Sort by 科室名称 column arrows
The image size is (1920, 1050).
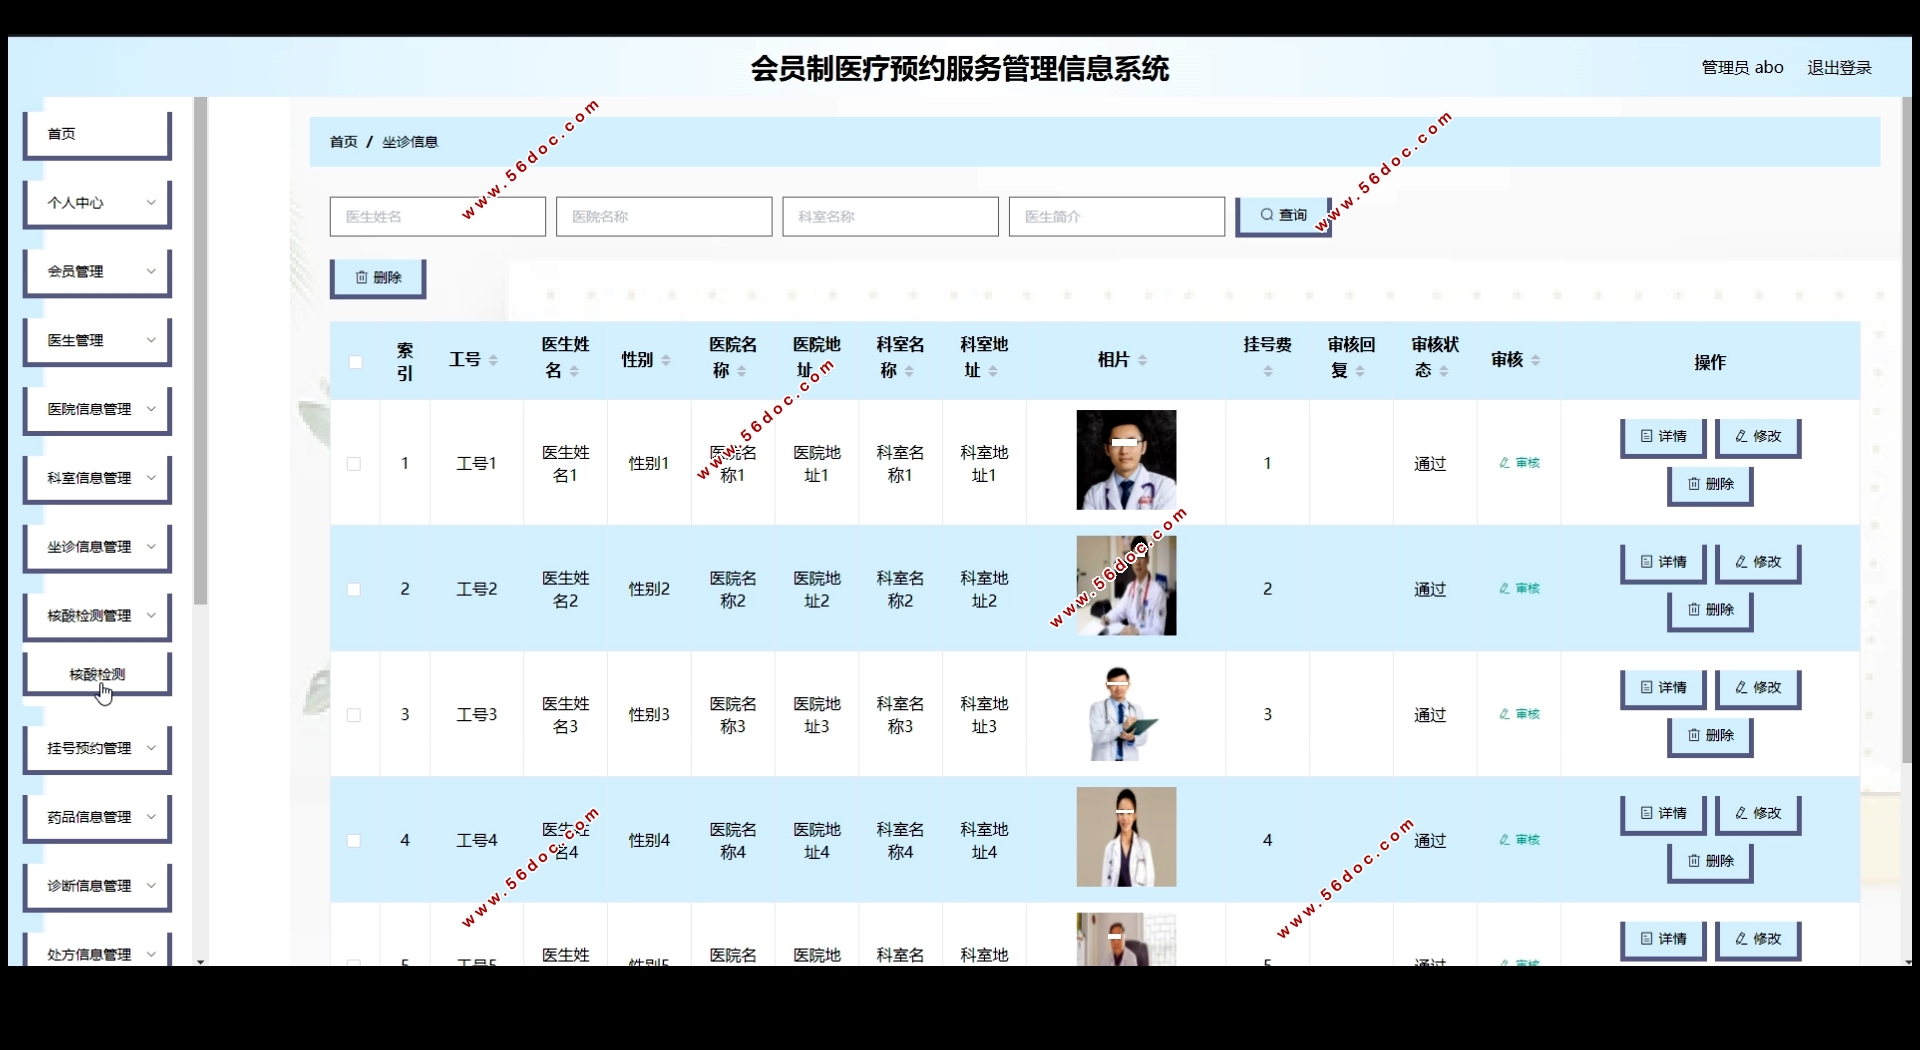[909, 371]
